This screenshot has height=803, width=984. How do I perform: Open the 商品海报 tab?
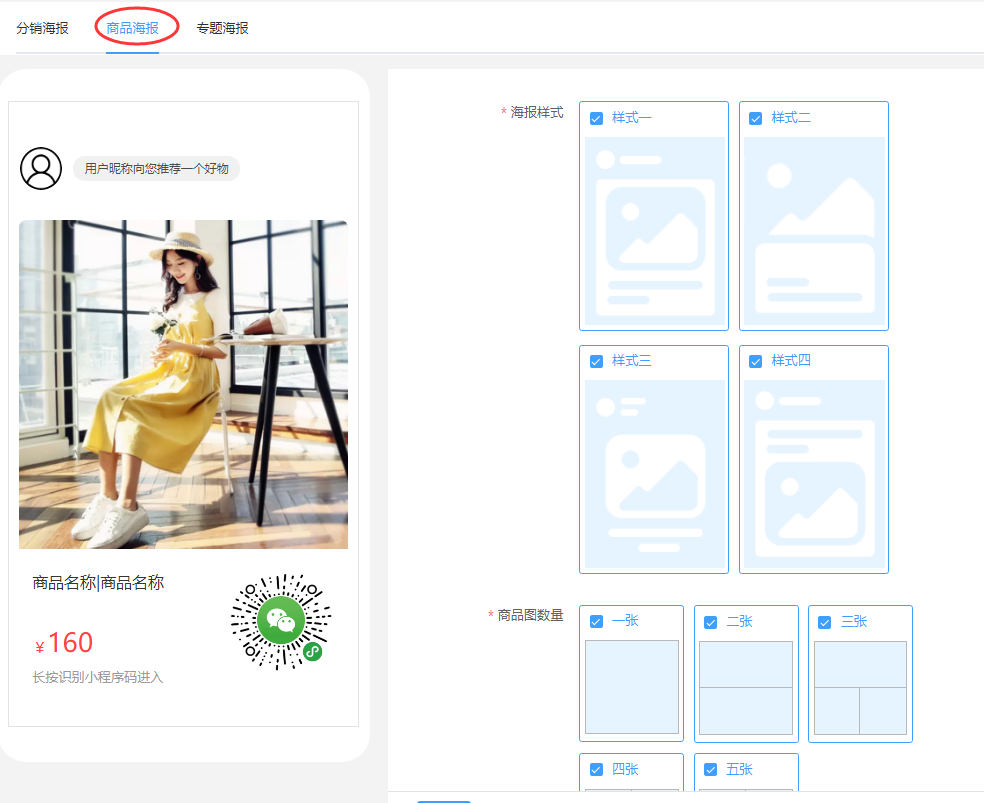pos(132,28)
